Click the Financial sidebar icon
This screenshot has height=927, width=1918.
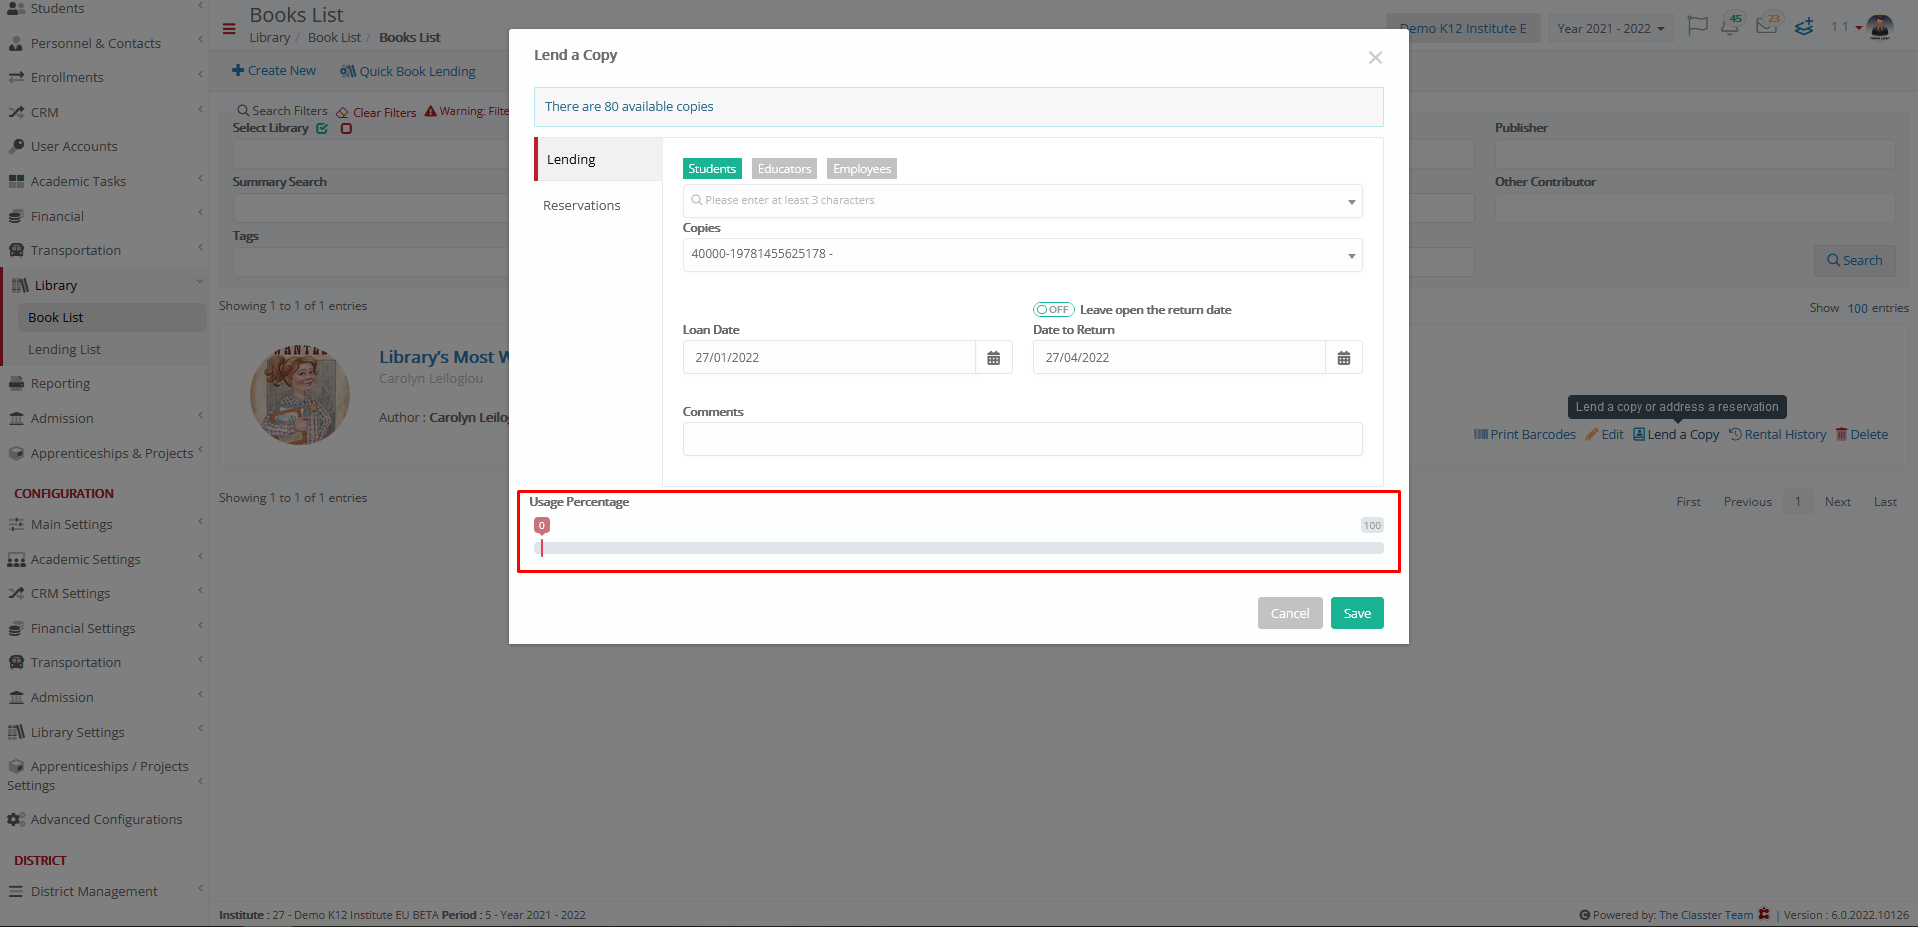pos(16,216)
